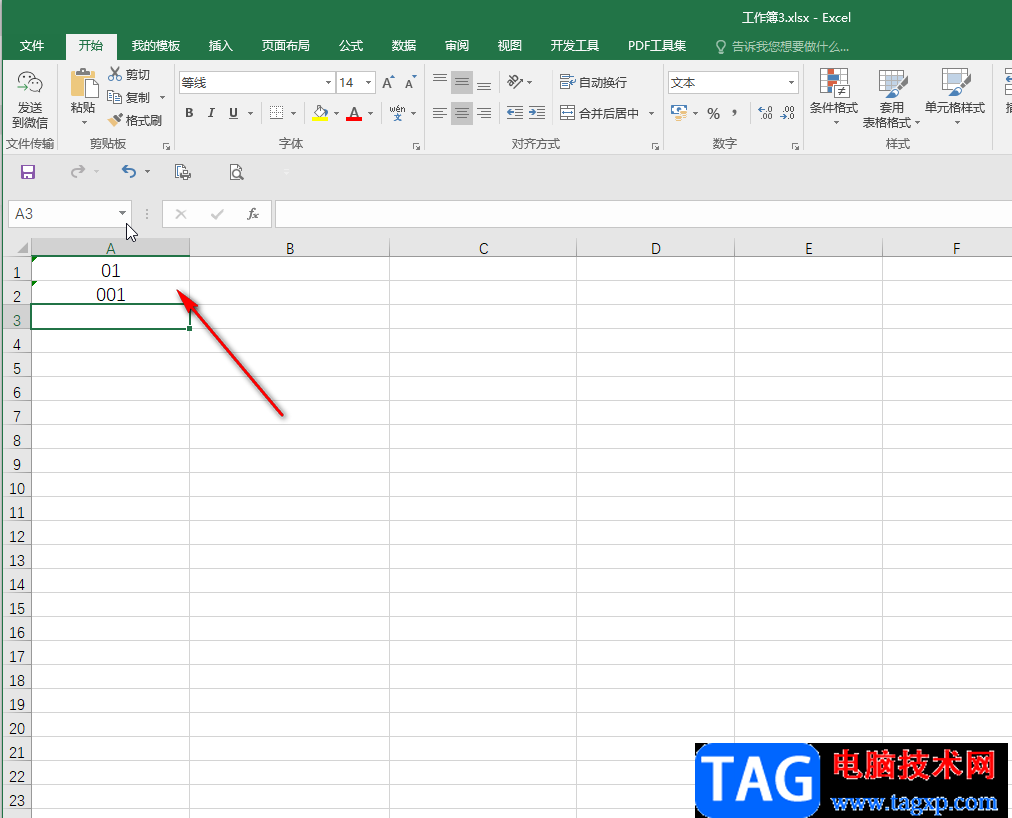Switch to the 页面布局 tab

285,46
